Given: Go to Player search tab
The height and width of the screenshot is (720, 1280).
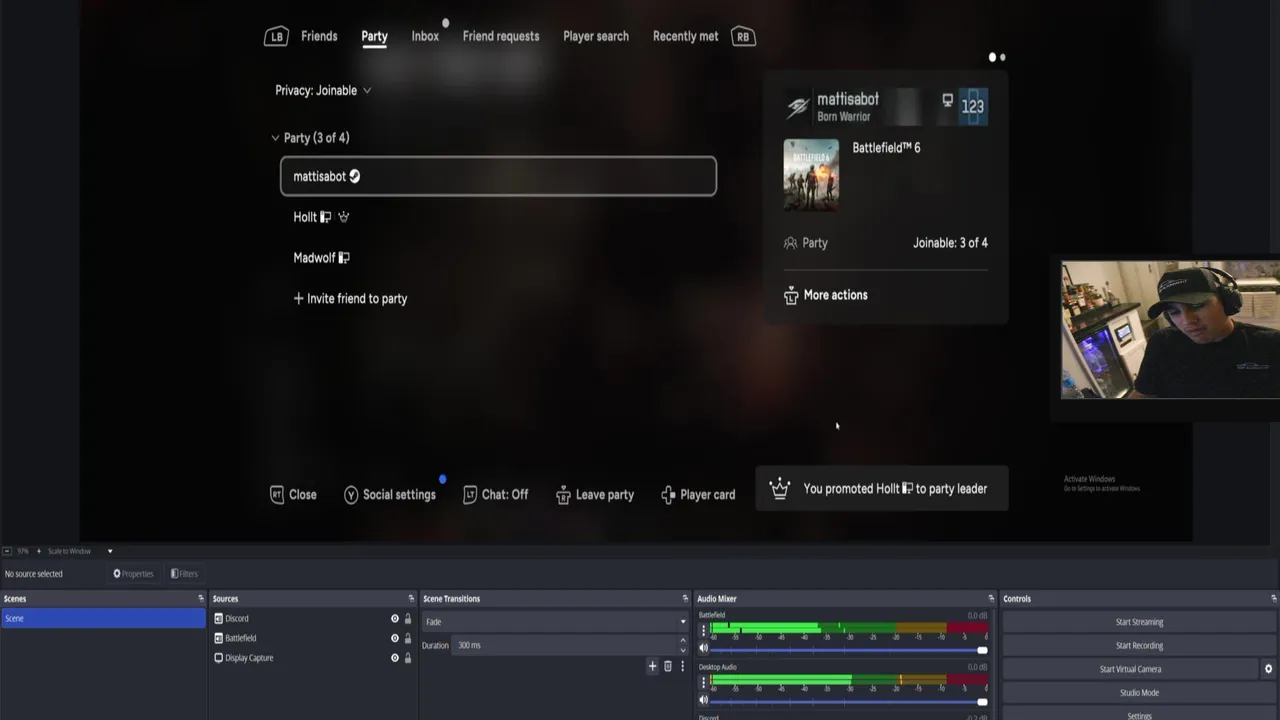Looking at the screenshot, I should click(596, 36).
